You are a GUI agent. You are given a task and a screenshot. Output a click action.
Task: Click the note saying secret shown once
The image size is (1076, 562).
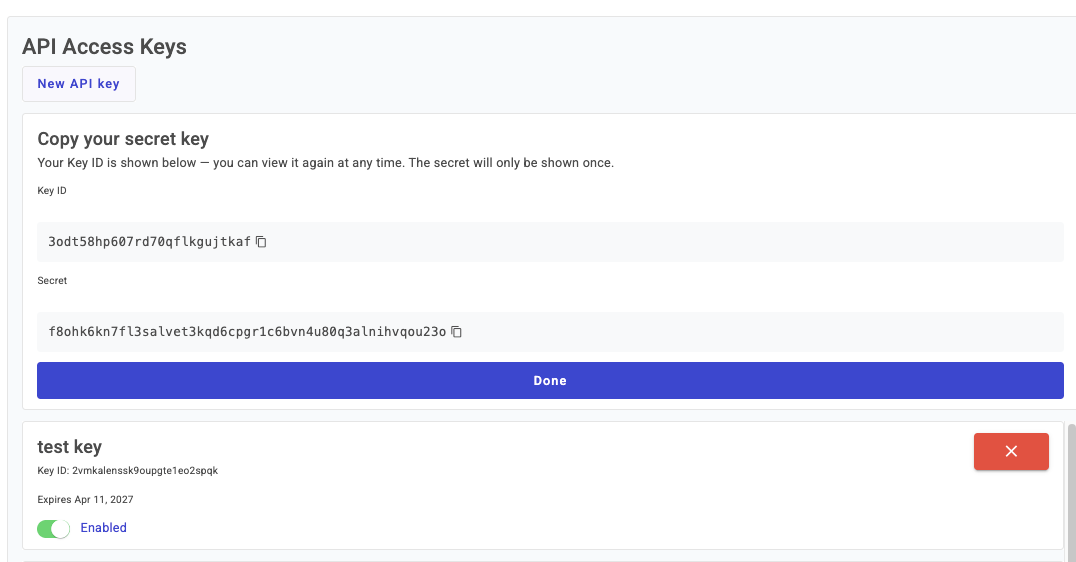coord(325,163)
